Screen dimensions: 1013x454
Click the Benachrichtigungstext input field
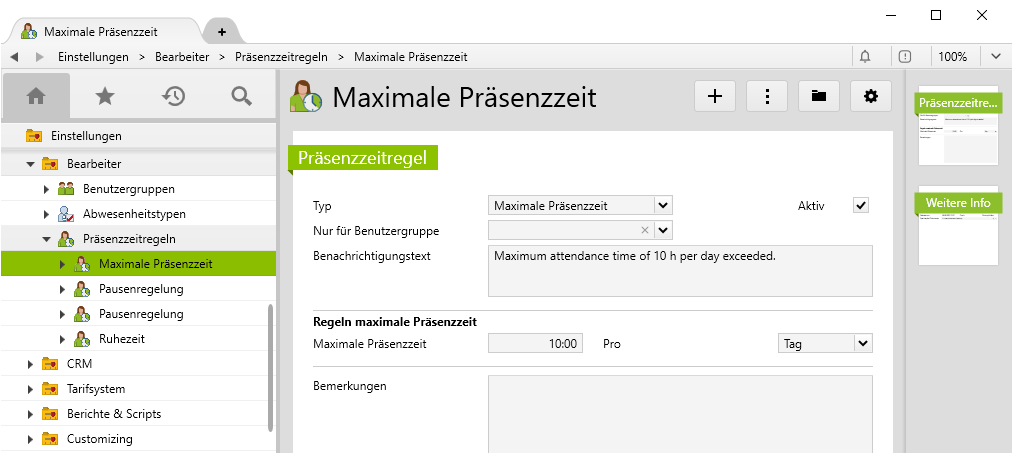pos(680,271)
